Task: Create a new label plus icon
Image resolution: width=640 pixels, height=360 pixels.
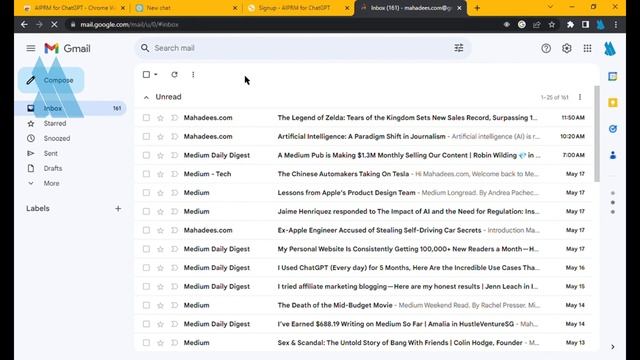Action: [x=118, y=209]
